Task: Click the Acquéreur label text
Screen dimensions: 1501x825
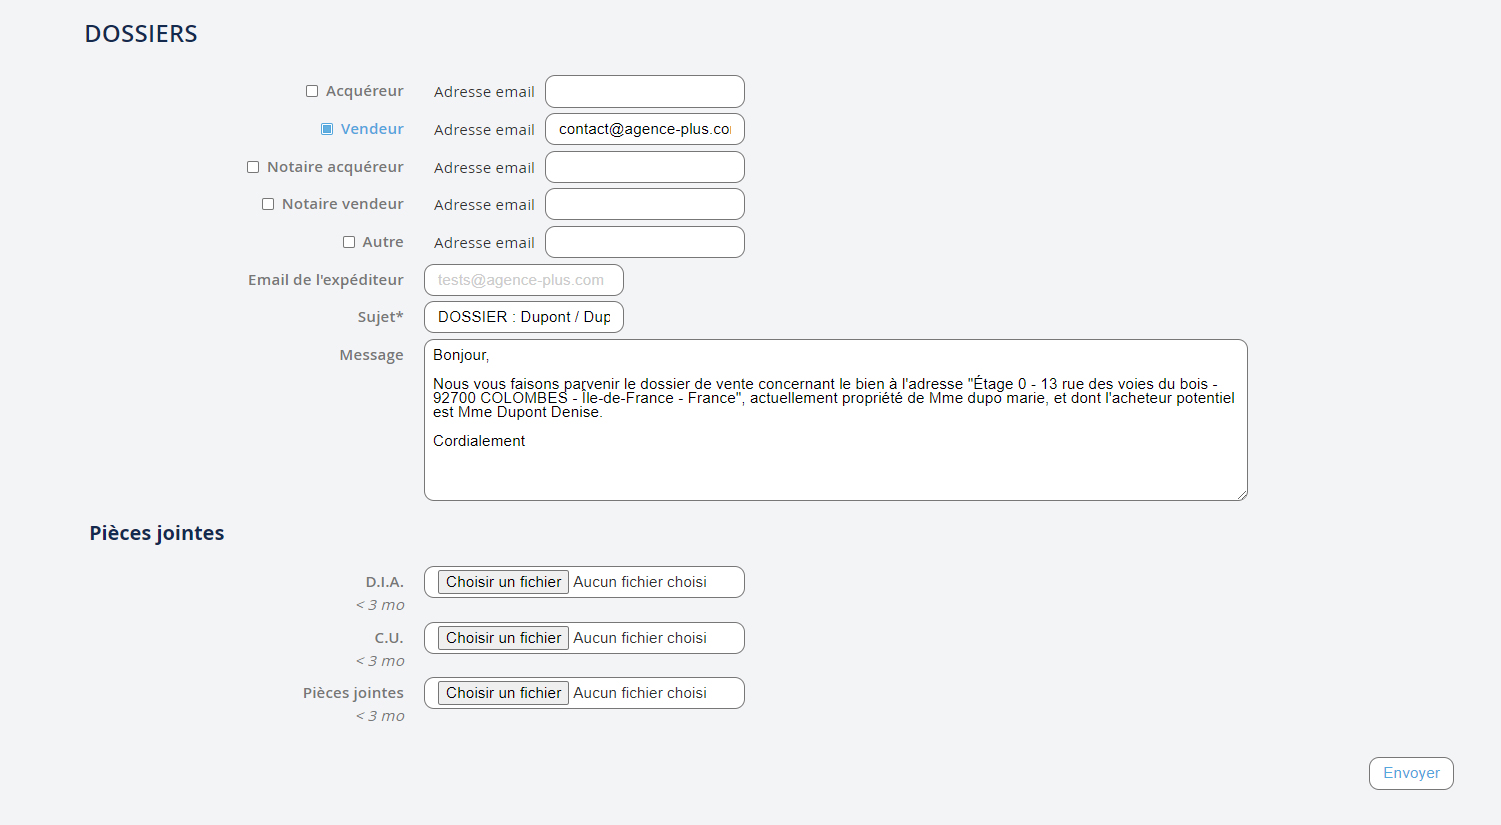Action: click(x=364, y=91)
